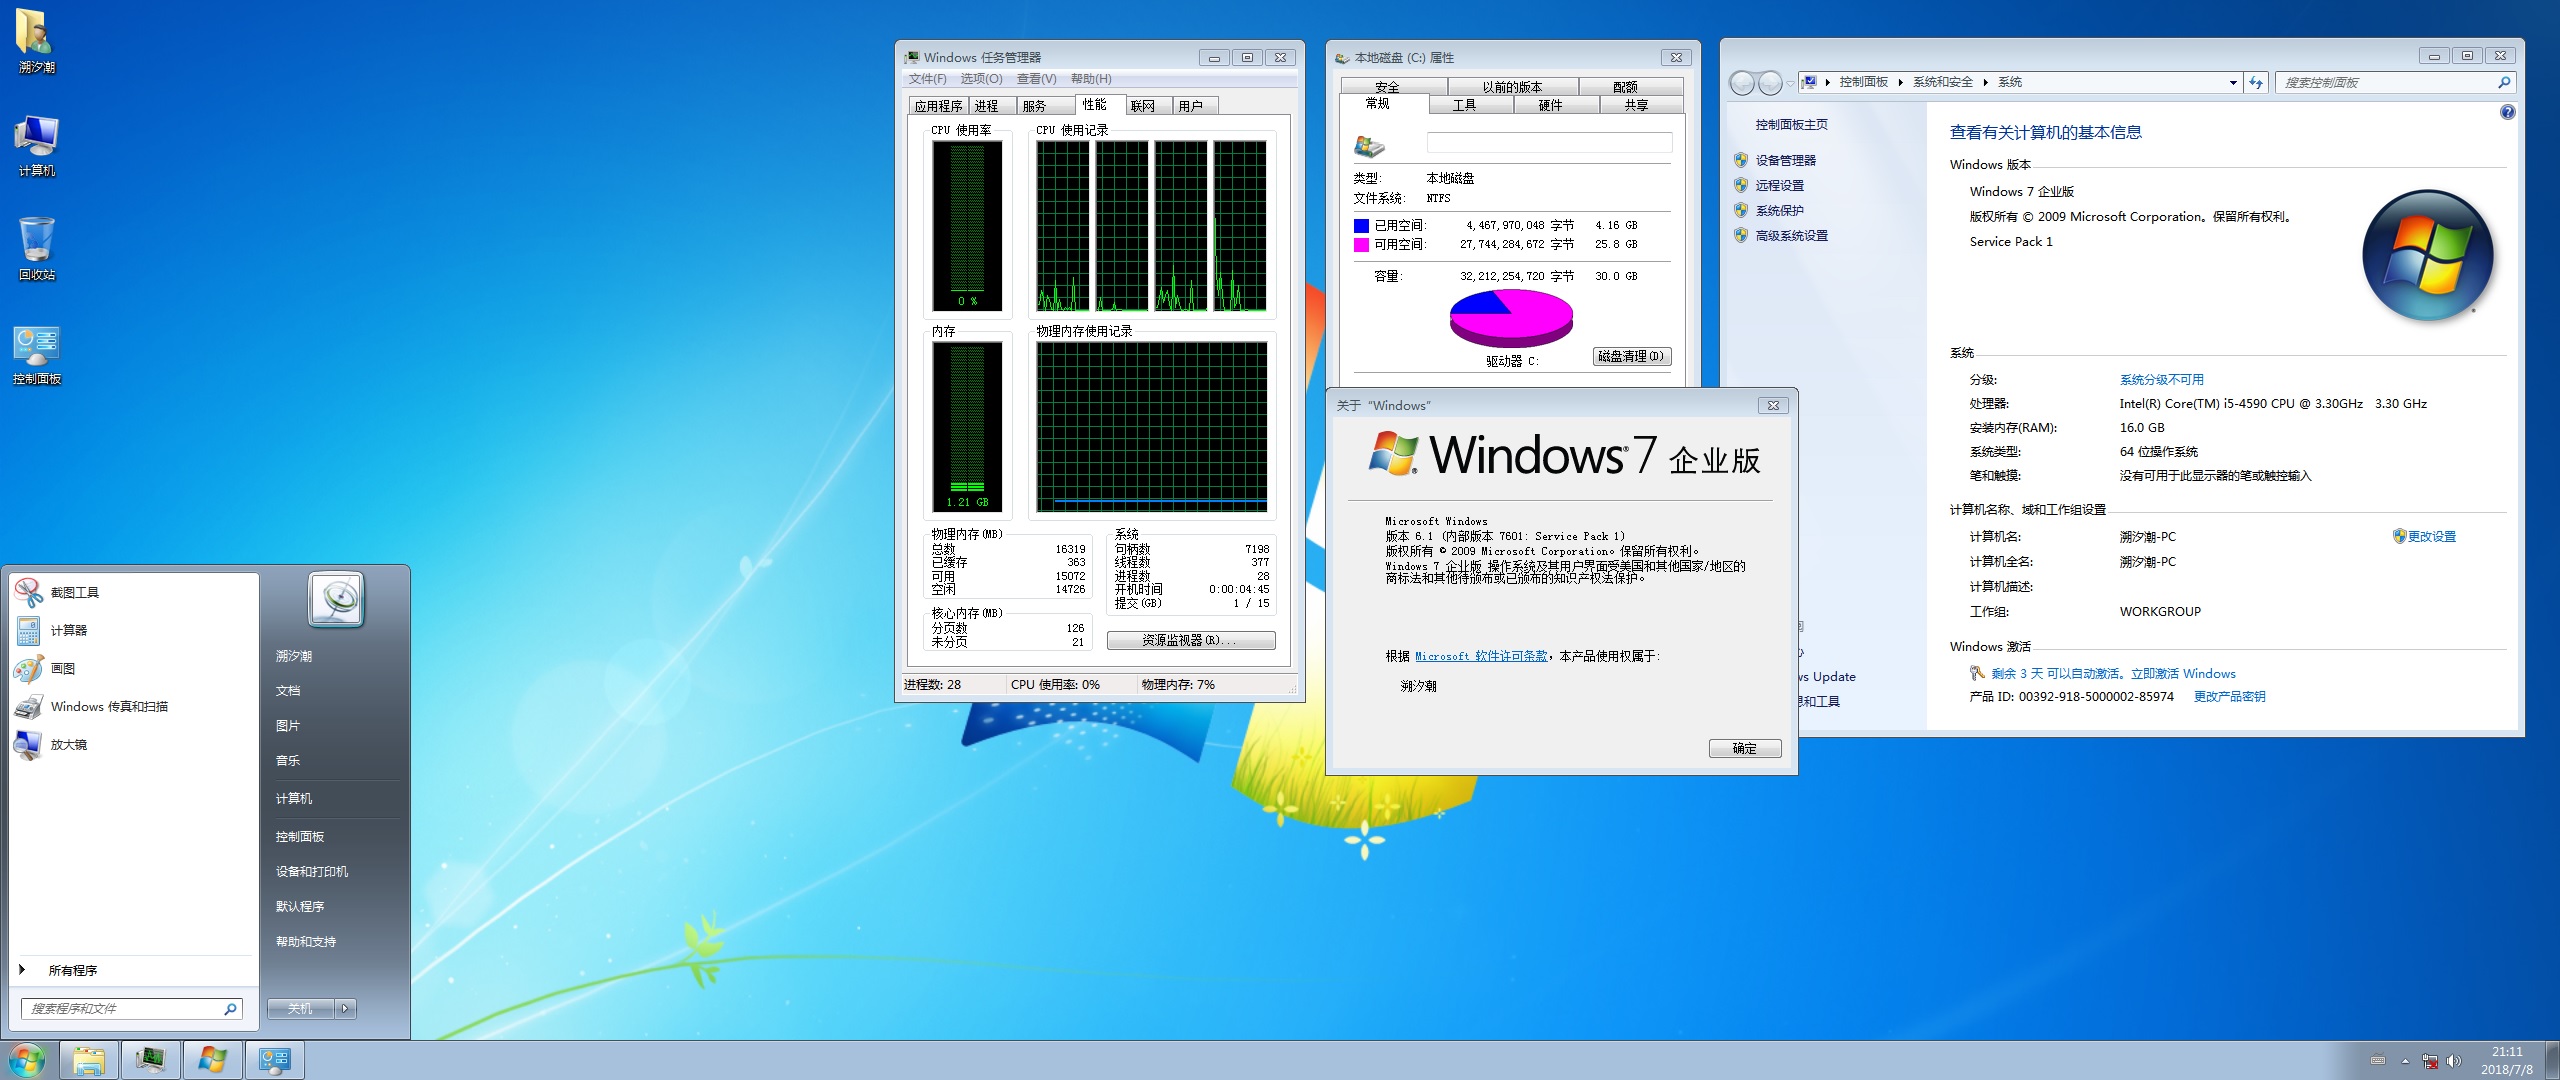Image resolution: width=2560 pixels, height=1080 pixels.
Task: Open the 计算机 desktop icon
Action: coord(36,145)
